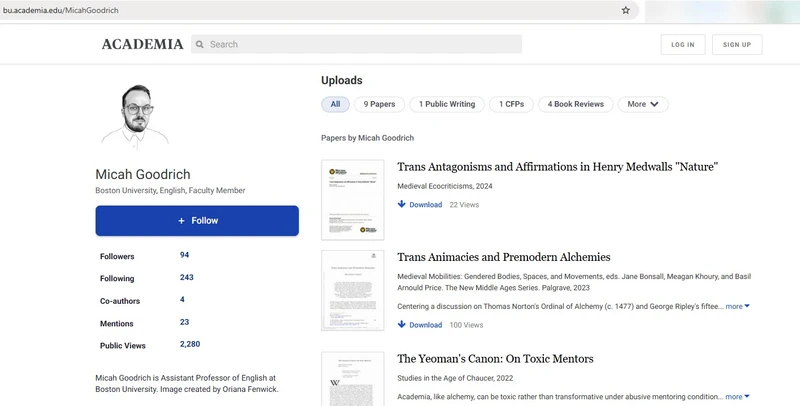Open the Trans Animacies paper thumbnail

point(352,290)
